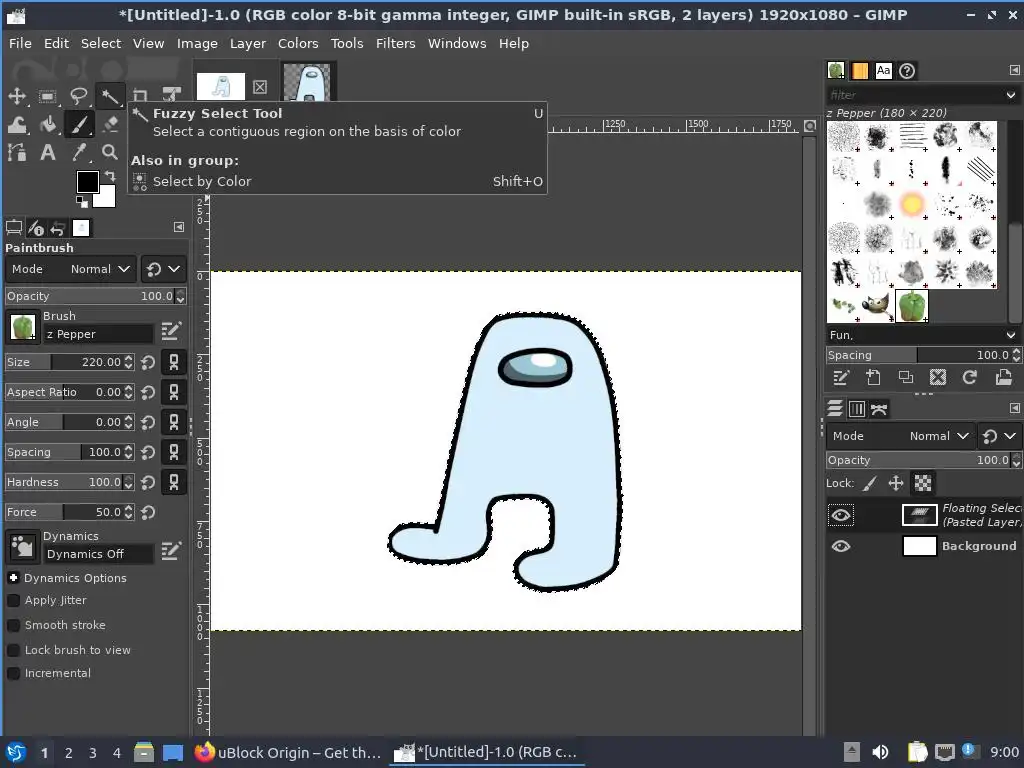Viewport: 1024px width, 768px height.
Task: Open the File menu
Action: pyautogui.click(x=20, y=44)
